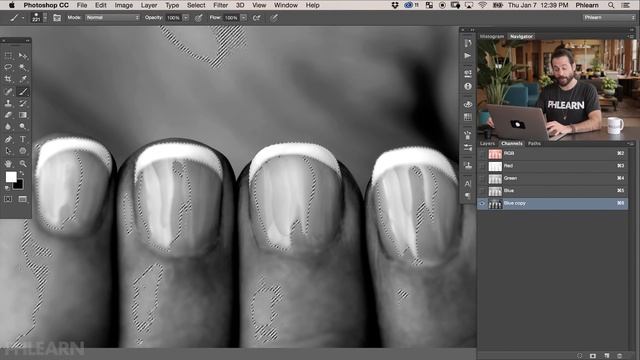Image resolution: width=640 pixels, height=360 pixels.
Task: Open the File menu
Action: tap(82, 5)
